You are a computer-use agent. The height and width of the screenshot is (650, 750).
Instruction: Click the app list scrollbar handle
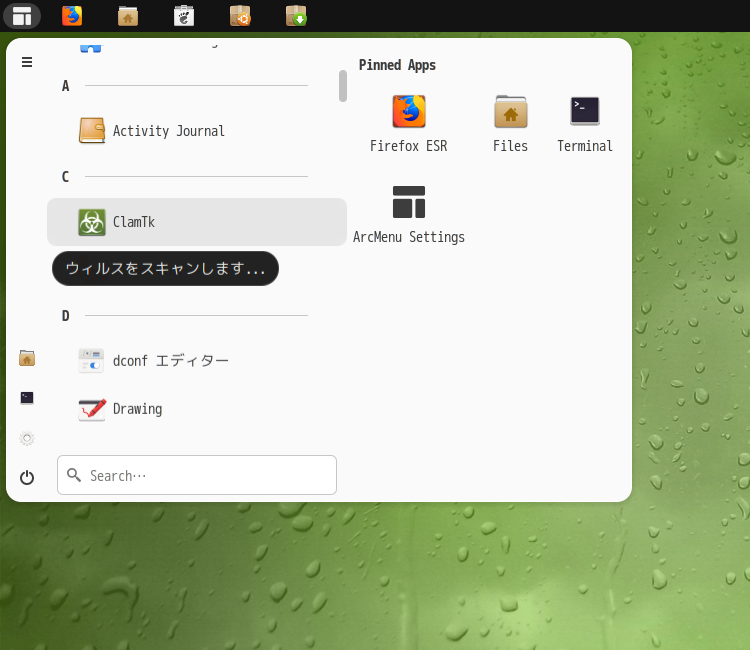coord(342,86)
